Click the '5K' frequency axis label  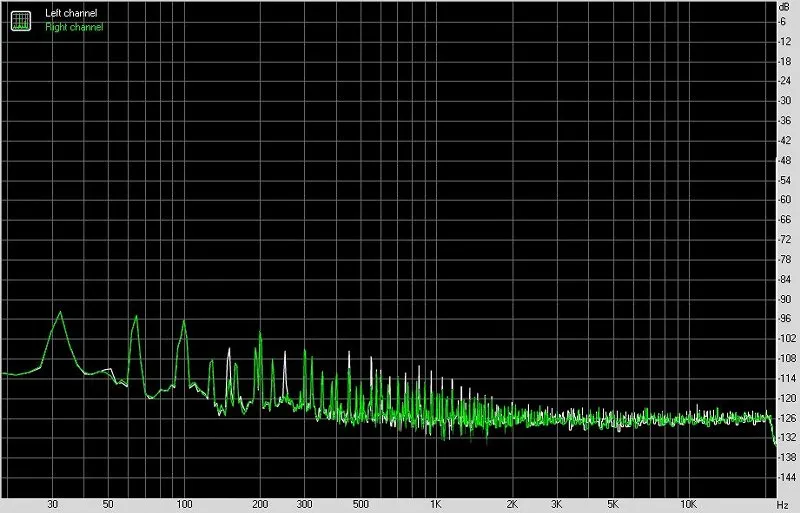(613, 504)
